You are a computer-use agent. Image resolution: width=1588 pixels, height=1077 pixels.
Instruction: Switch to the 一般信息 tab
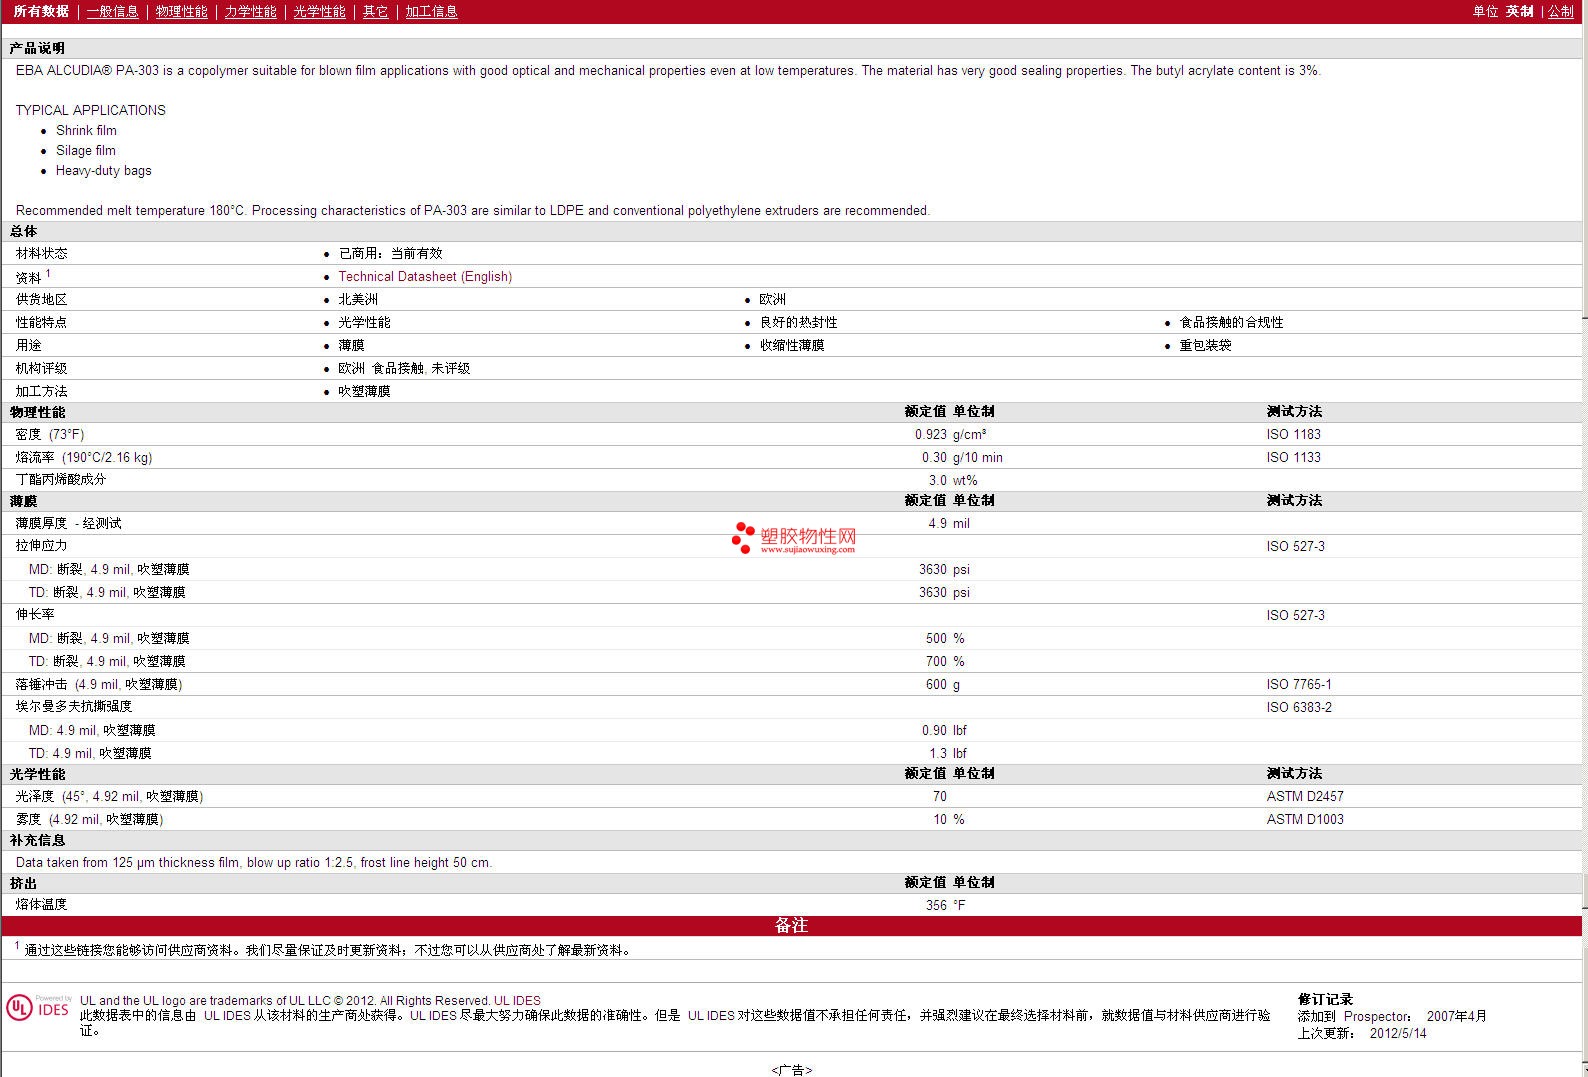[x=112, y=11]
